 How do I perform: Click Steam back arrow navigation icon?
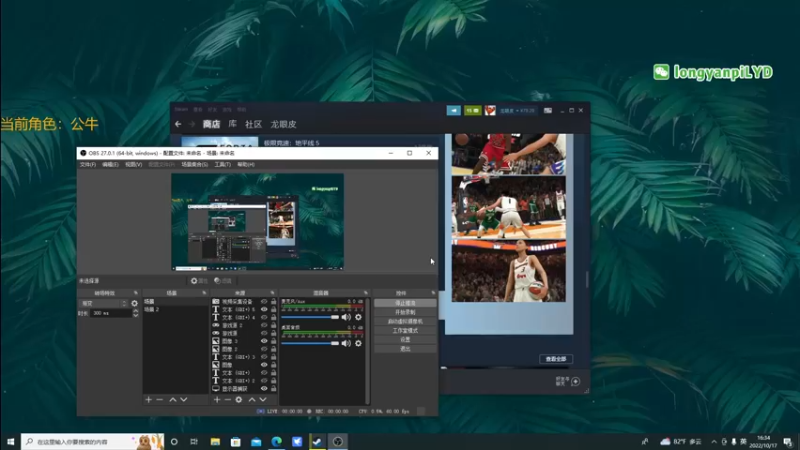click(x=178, y=124)
